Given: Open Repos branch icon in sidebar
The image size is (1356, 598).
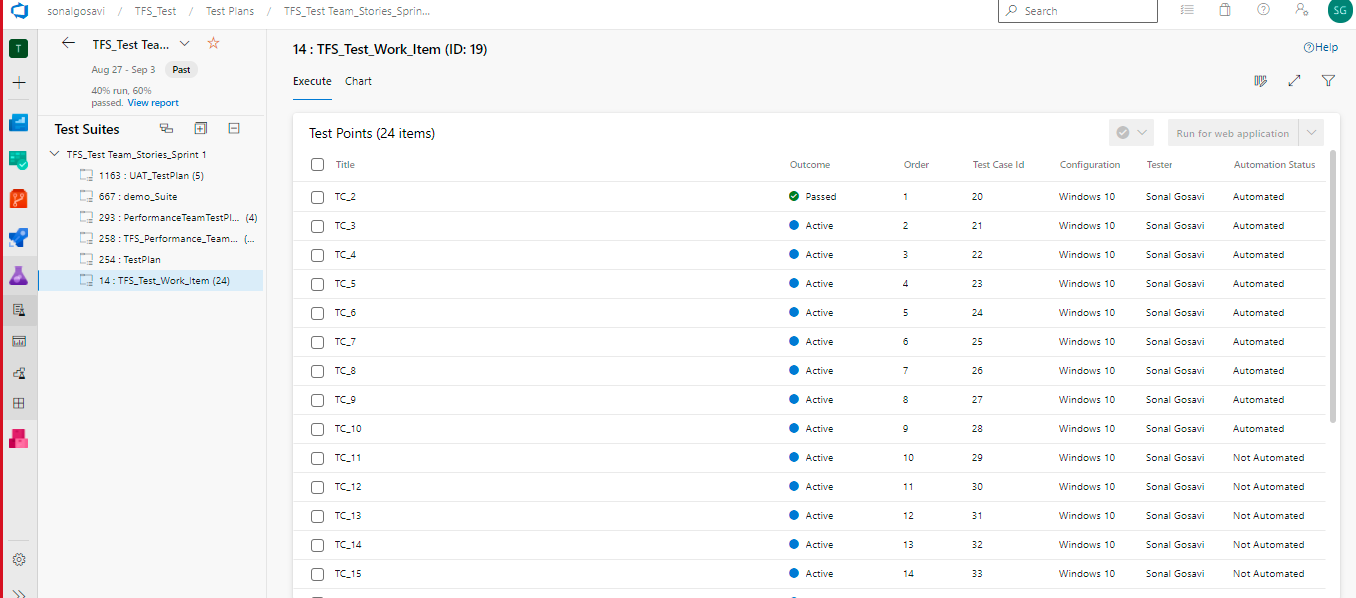Looking at the screenshot, I should click(18, 198).
